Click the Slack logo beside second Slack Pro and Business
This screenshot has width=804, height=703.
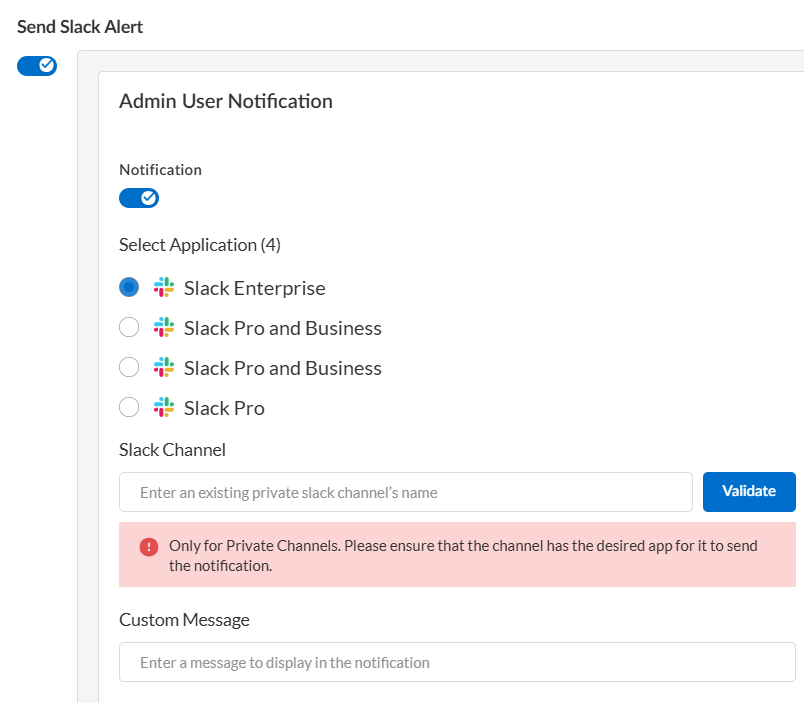[x=164, y=368]
